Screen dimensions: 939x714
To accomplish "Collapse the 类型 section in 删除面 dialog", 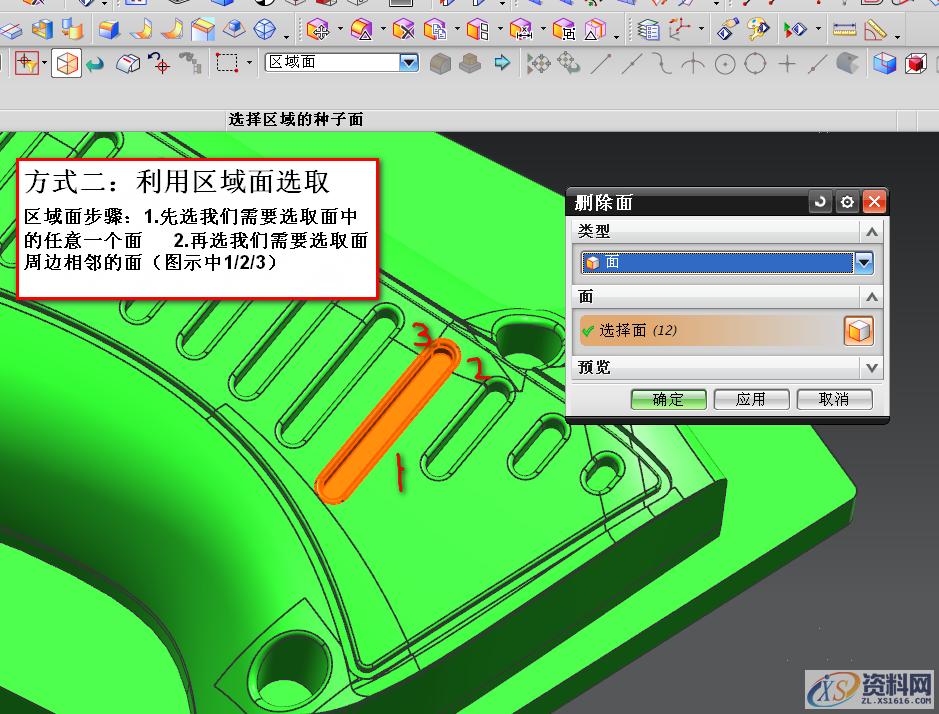I will pyautogui.click(x=871, y=230).
